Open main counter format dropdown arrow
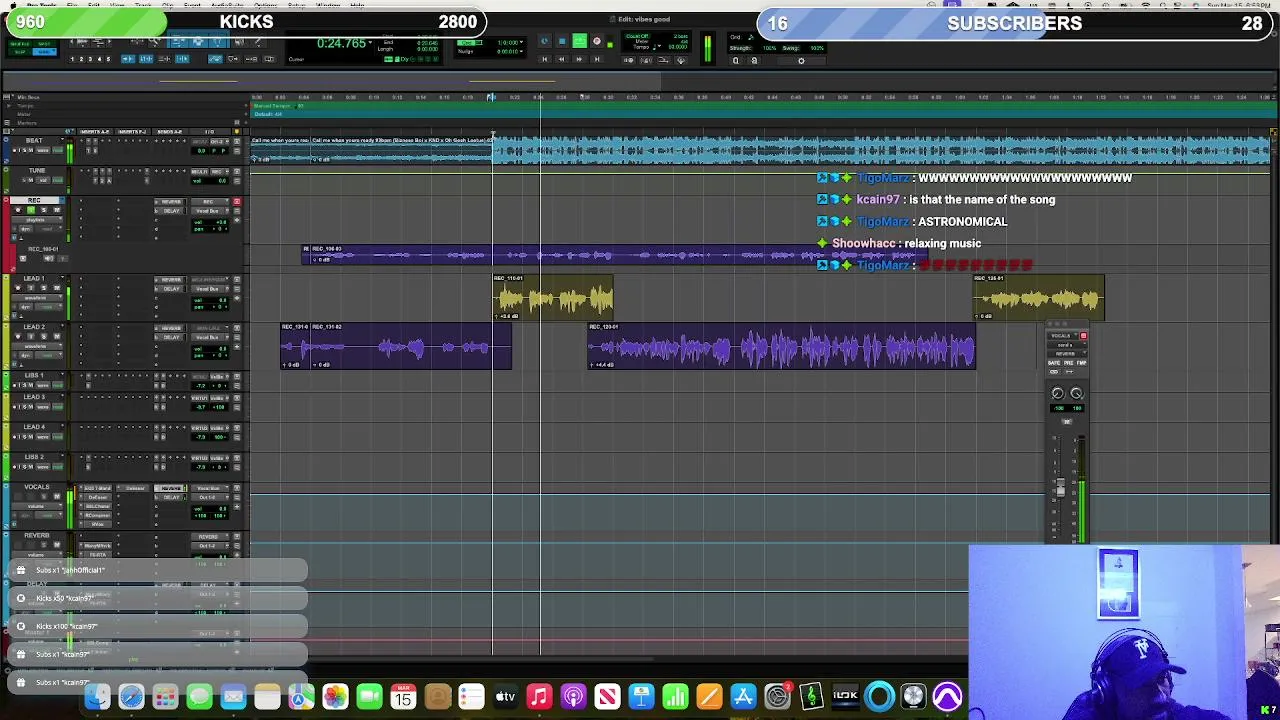 click(370, 41)
